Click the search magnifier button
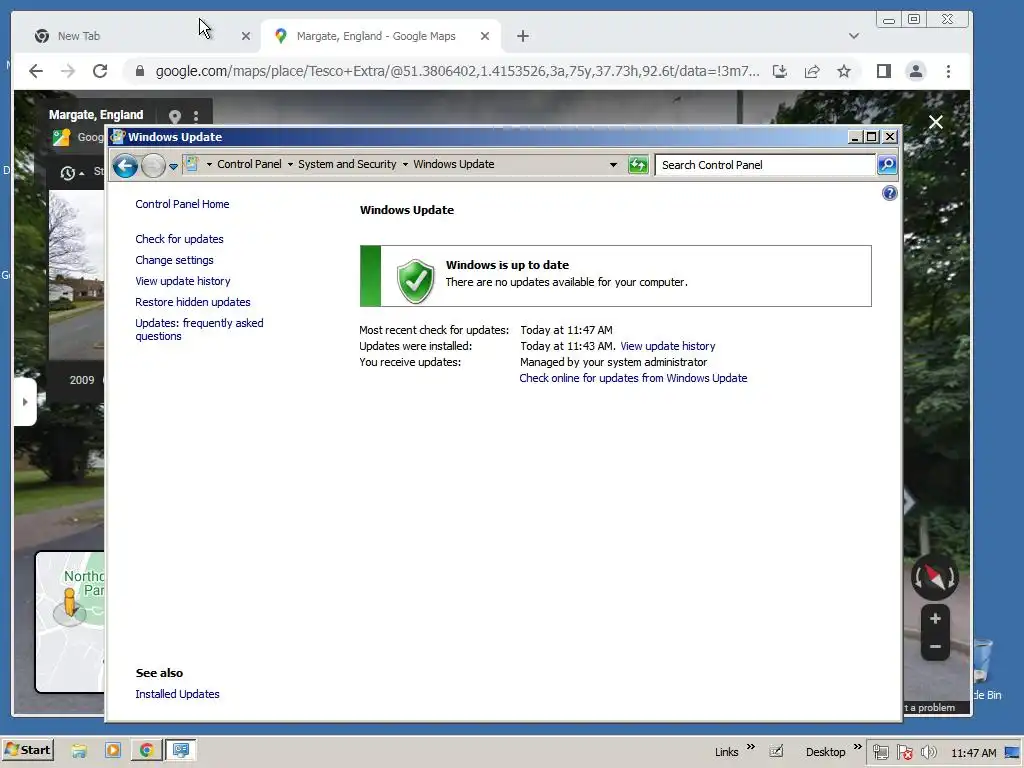Viewport: 1024px width, 768px height. click(887, 165)
